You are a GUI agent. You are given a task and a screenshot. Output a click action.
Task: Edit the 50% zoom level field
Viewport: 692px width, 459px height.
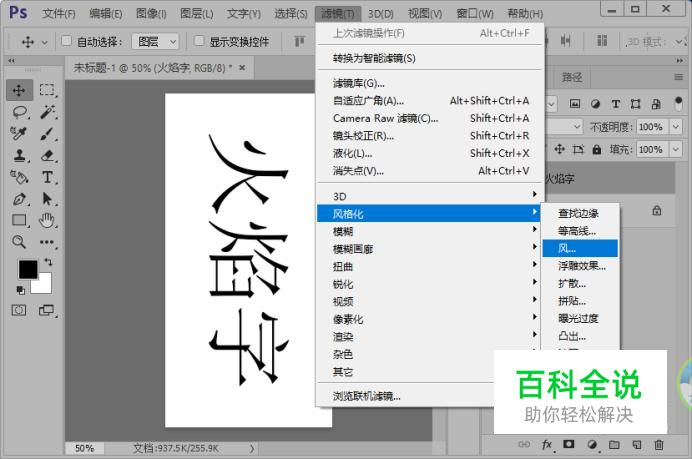[x=84, y=448]
